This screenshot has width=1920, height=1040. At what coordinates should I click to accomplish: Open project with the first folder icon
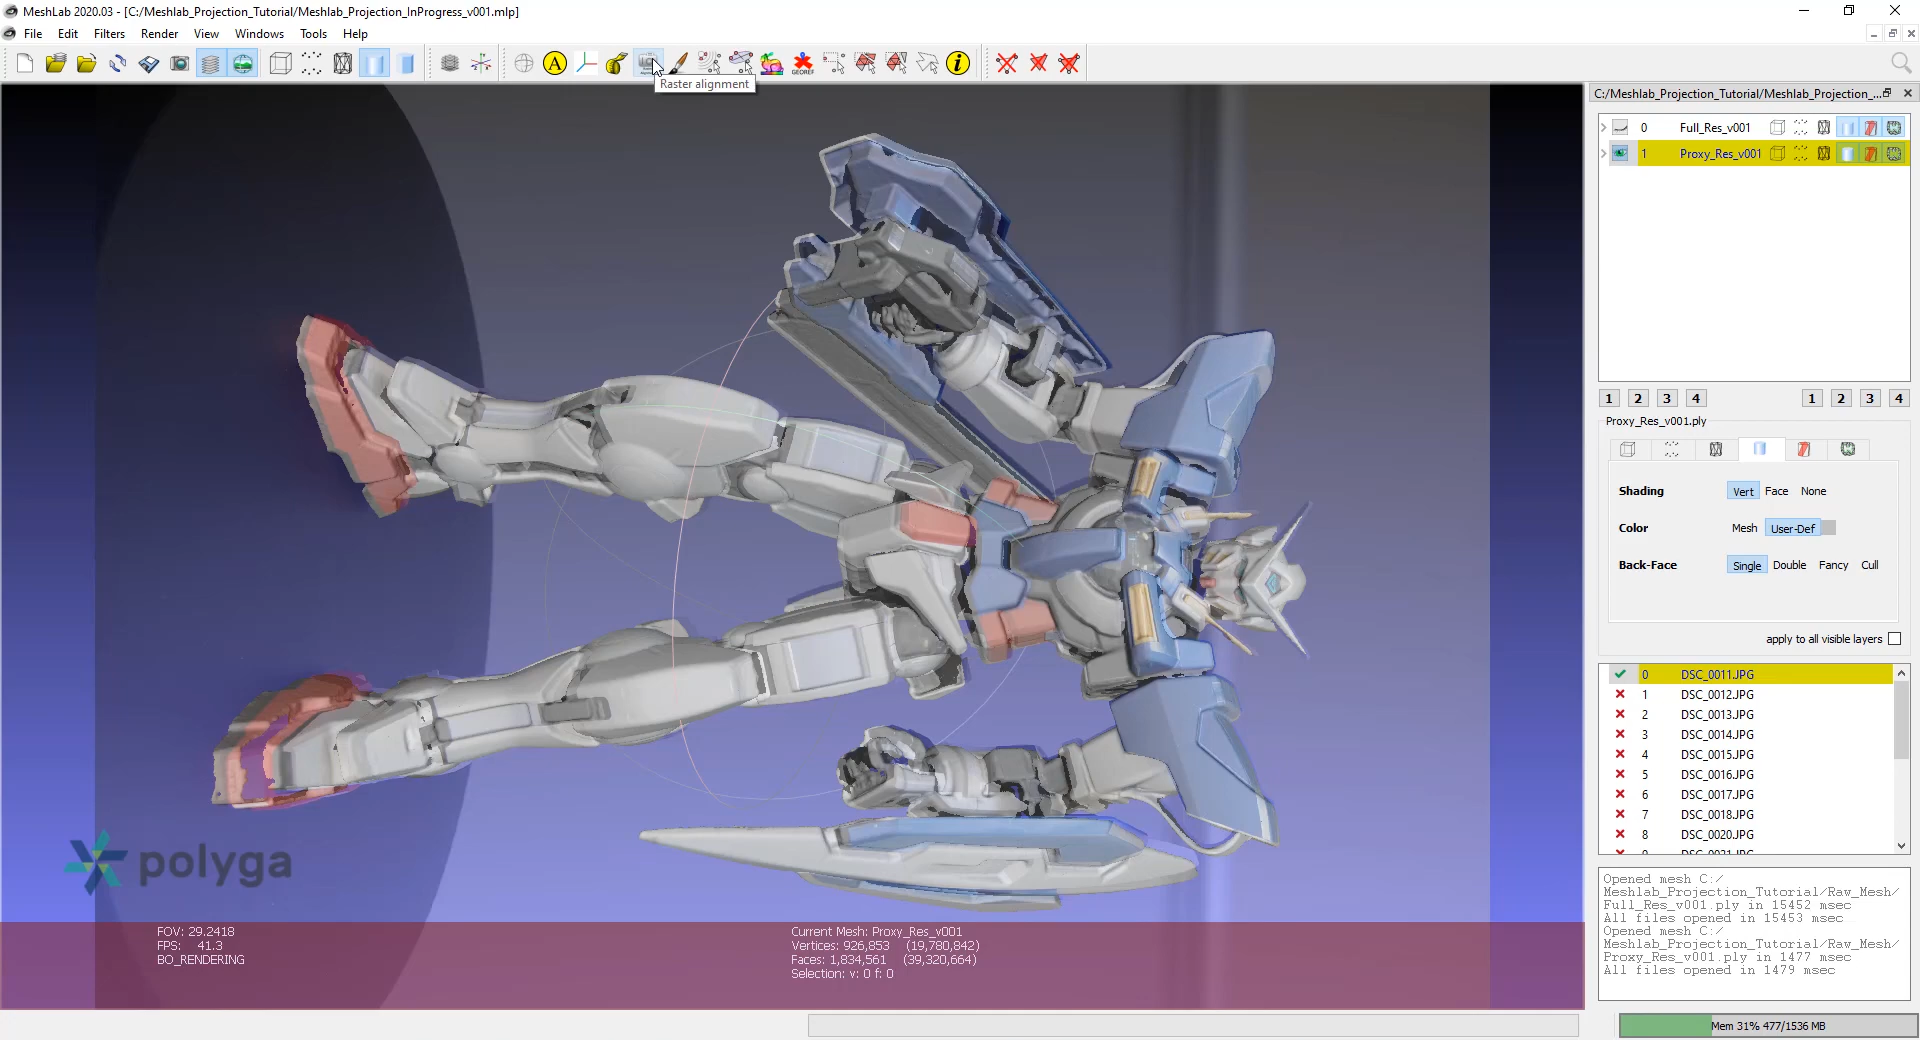[x=55, y=64]
